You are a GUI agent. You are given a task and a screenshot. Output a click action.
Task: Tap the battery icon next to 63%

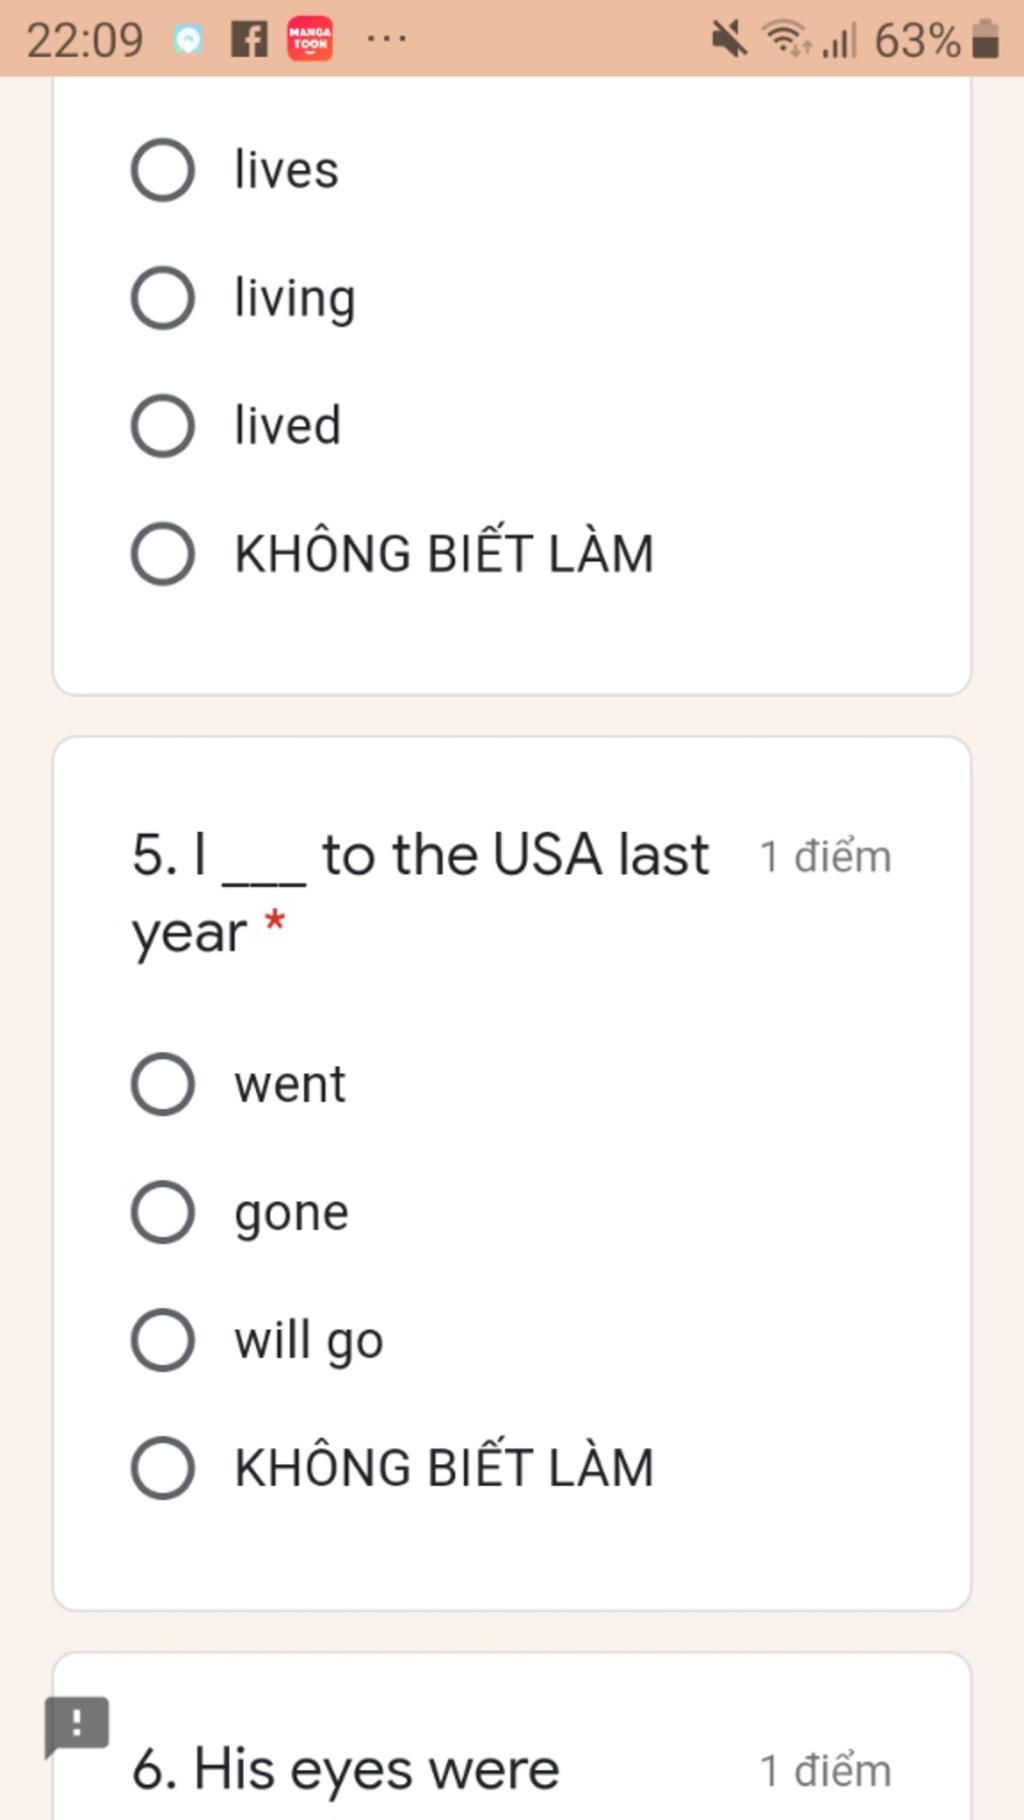pyautogui.click(x=986, y=40)
